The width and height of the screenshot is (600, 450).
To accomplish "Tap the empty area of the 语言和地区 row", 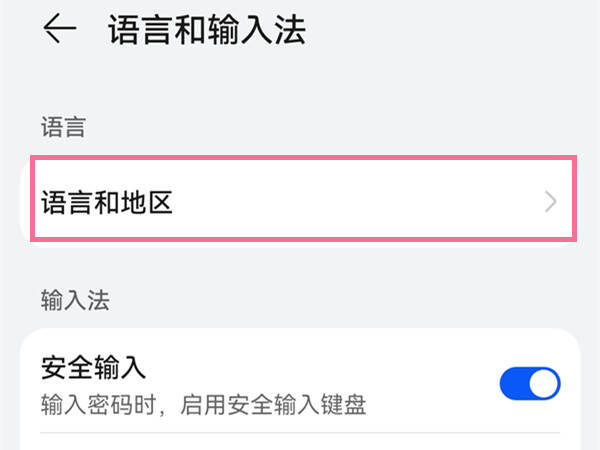I will click(356, 202).
